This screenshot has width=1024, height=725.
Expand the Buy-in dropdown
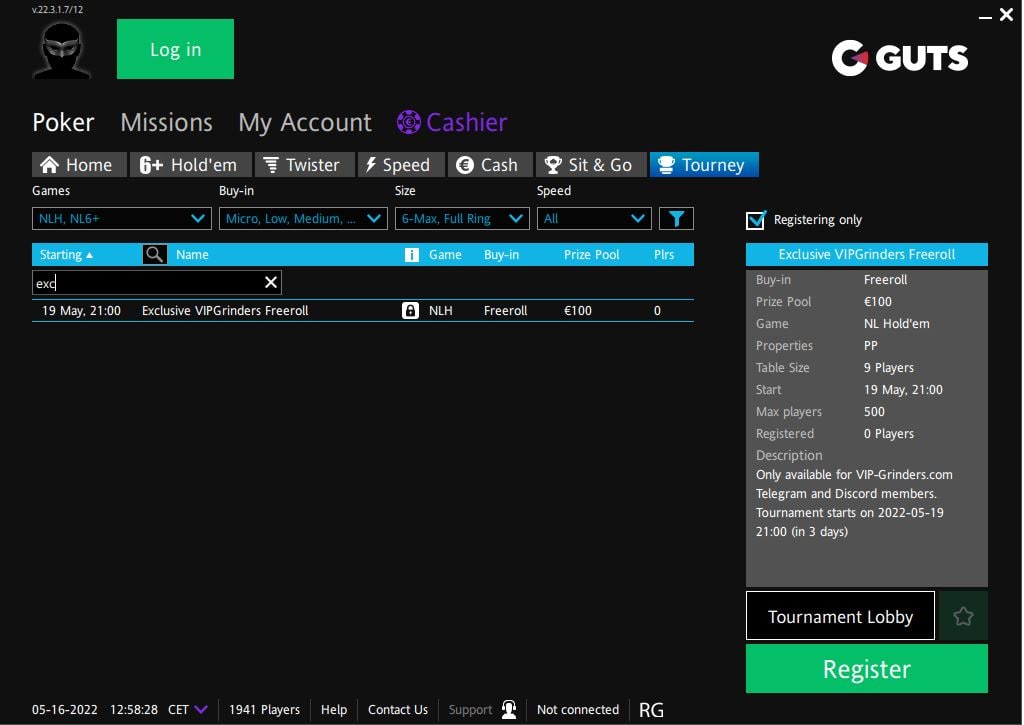point(303,219)
